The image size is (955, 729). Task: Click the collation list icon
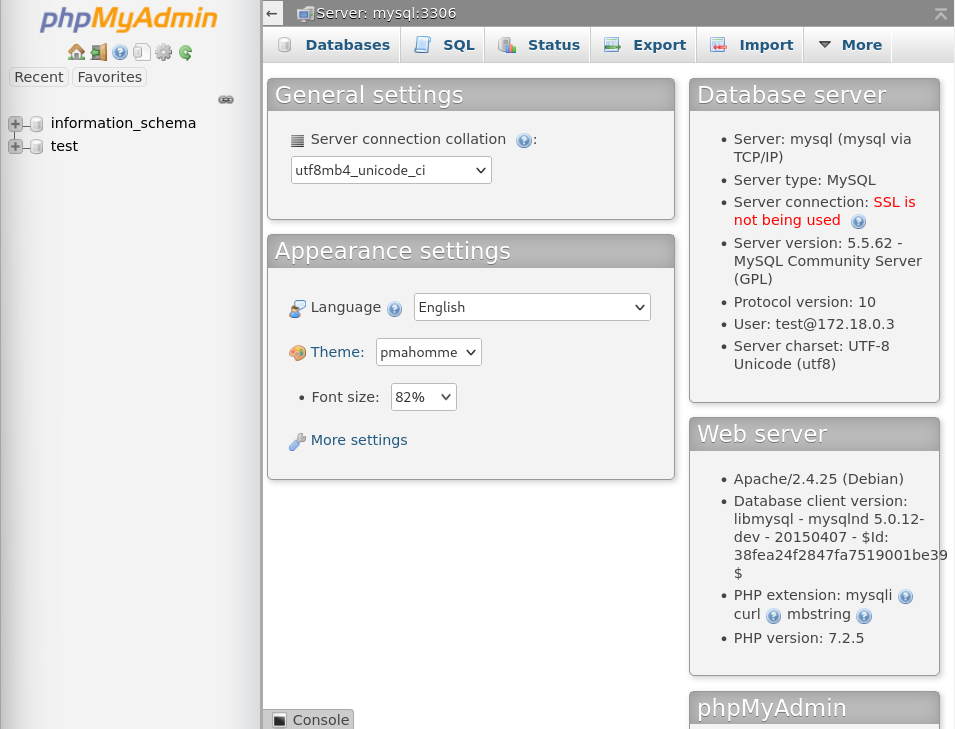tap(297, 141)
